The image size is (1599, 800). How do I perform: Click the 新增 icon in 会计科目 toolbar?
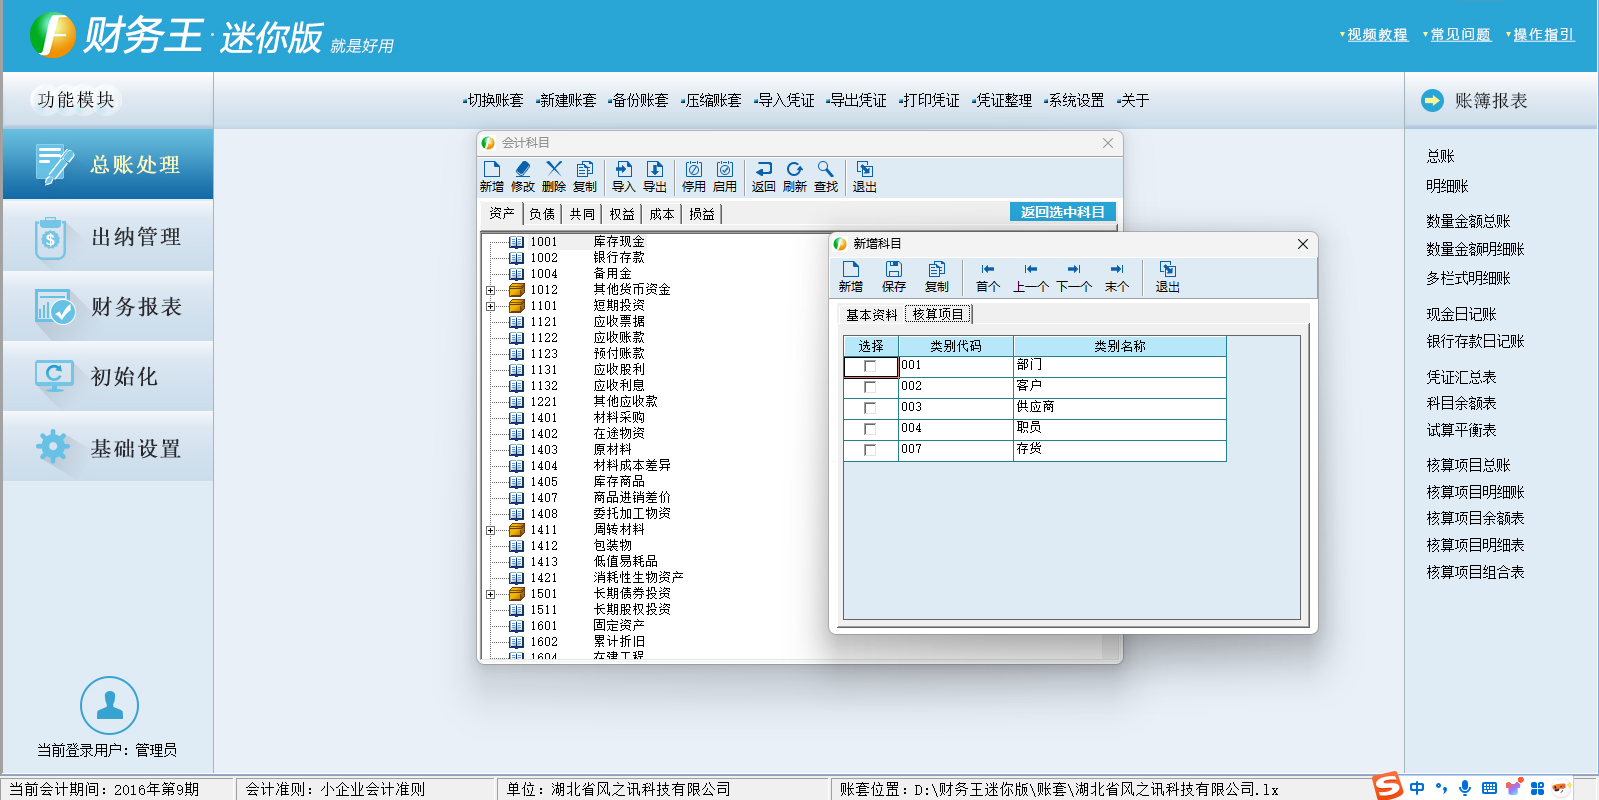[491, 176]
